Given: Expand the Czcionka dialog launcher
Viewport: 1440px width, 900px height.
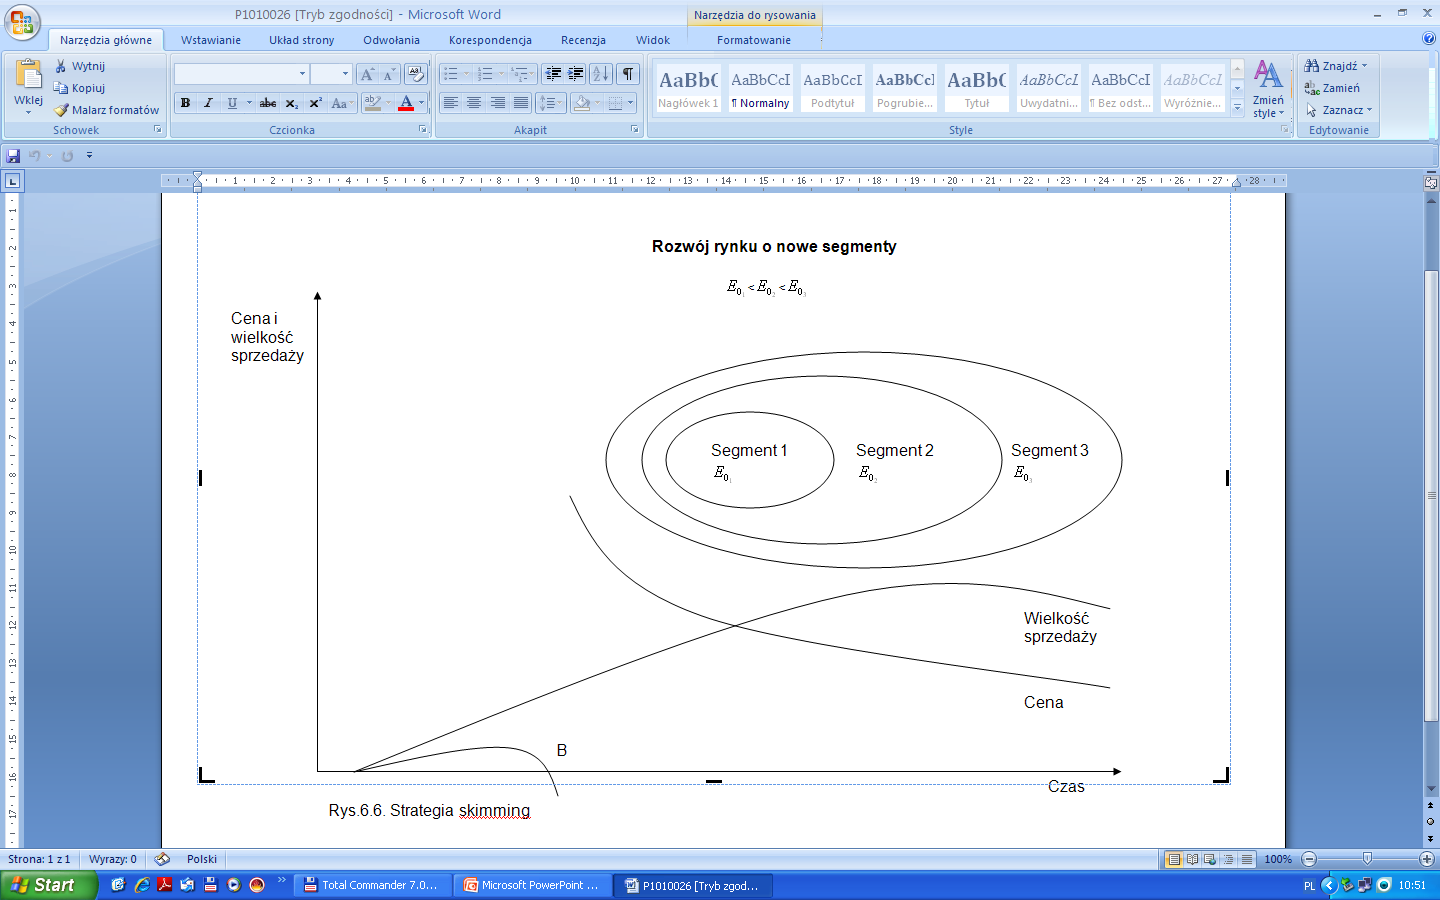Looking at the screenshot, I should (x=423, y=130).
